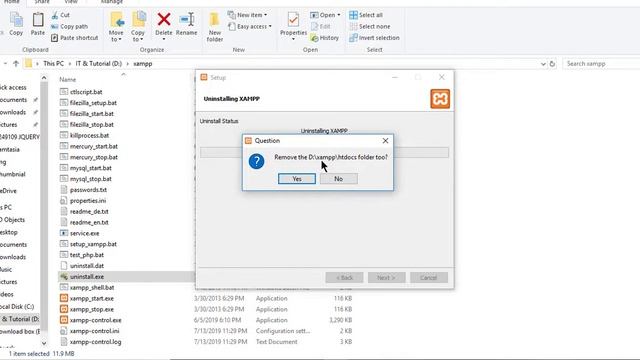The height and width of the screenshot is (360, 640).
Task: Select xampp_shell.bat file
Action: 92,287
